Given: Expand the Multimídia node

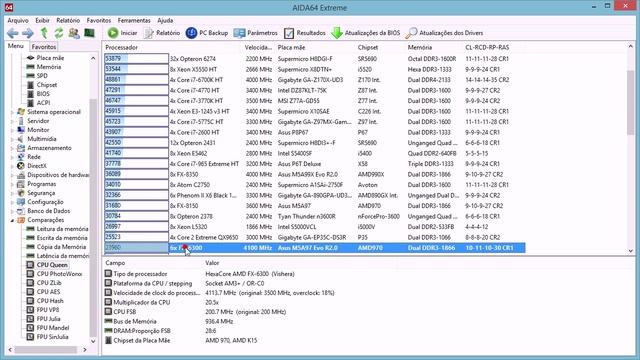Looking at the screenshot, I should tap(12, 139).
